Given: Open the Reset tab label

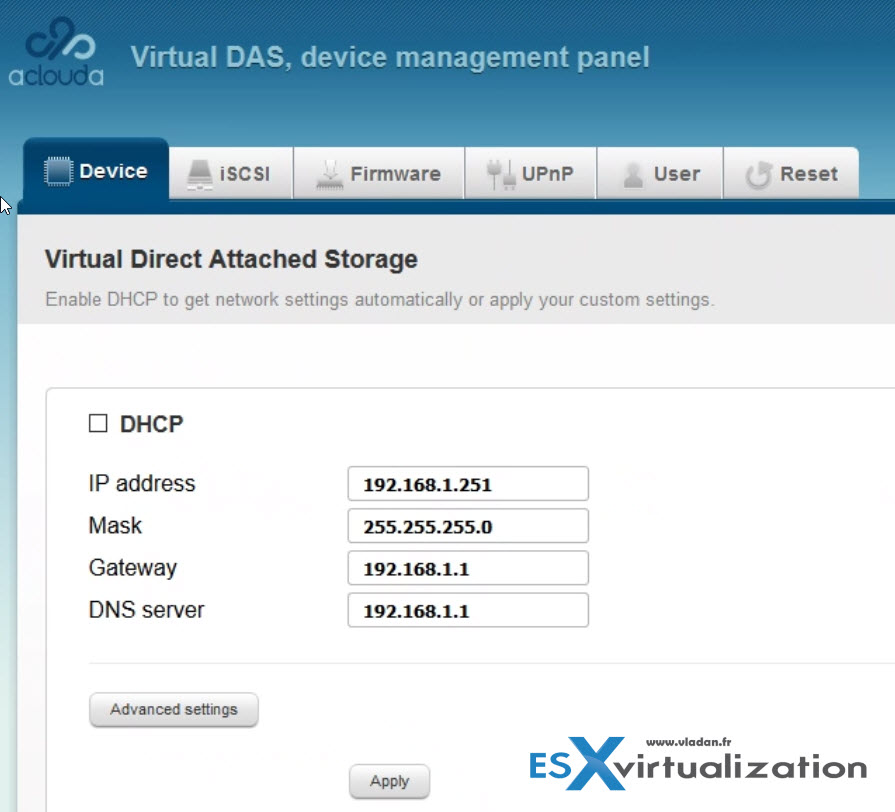Looking at the screenshot, I should coord(809,173).
